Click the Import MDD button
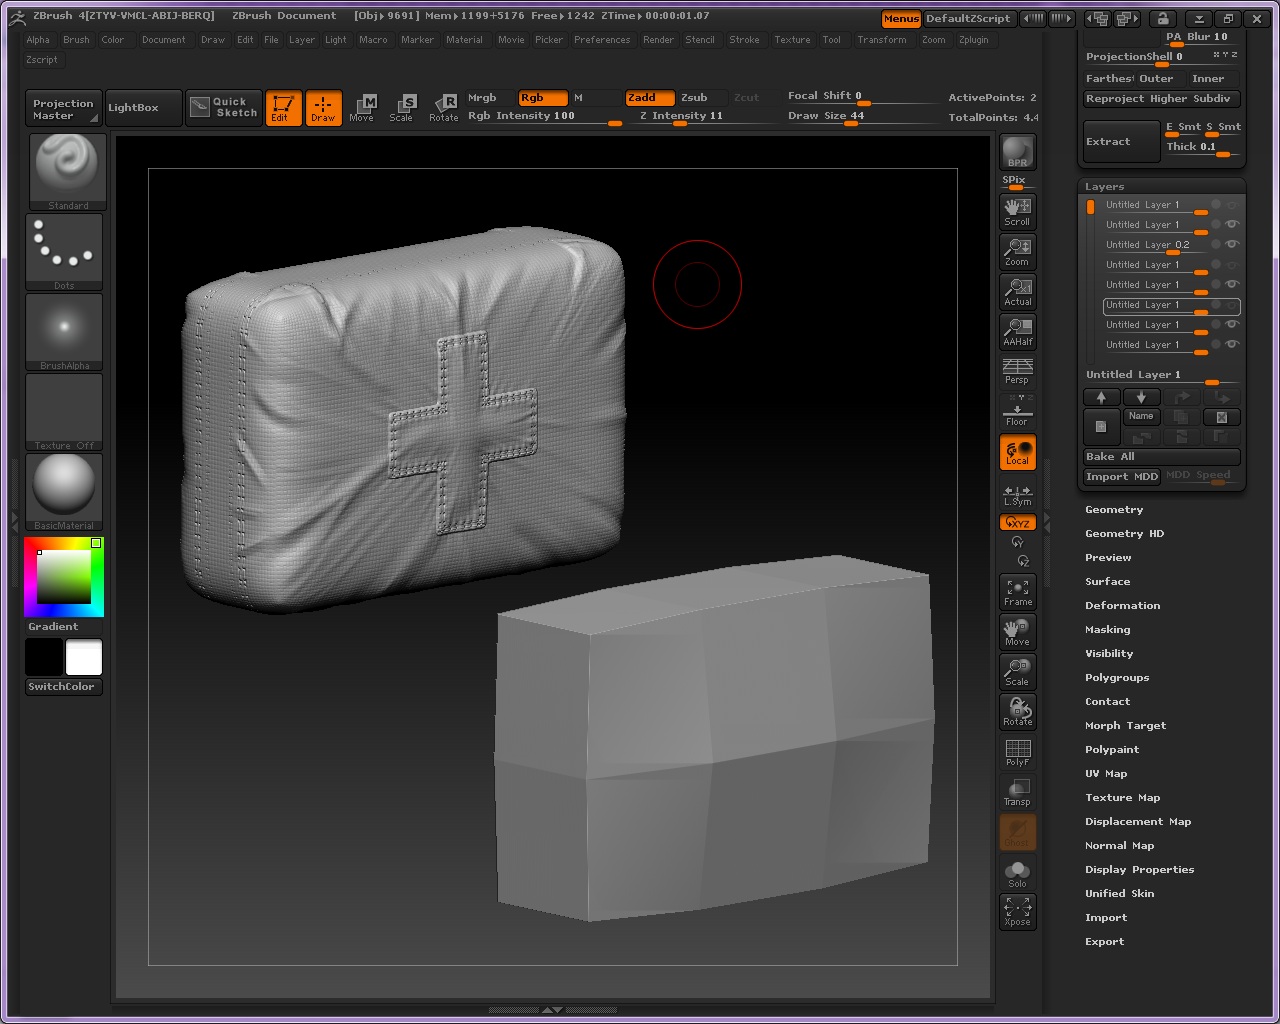Image resolution: width=1280 pixels, height=1024 pixels. click(x=1122, y=477)
